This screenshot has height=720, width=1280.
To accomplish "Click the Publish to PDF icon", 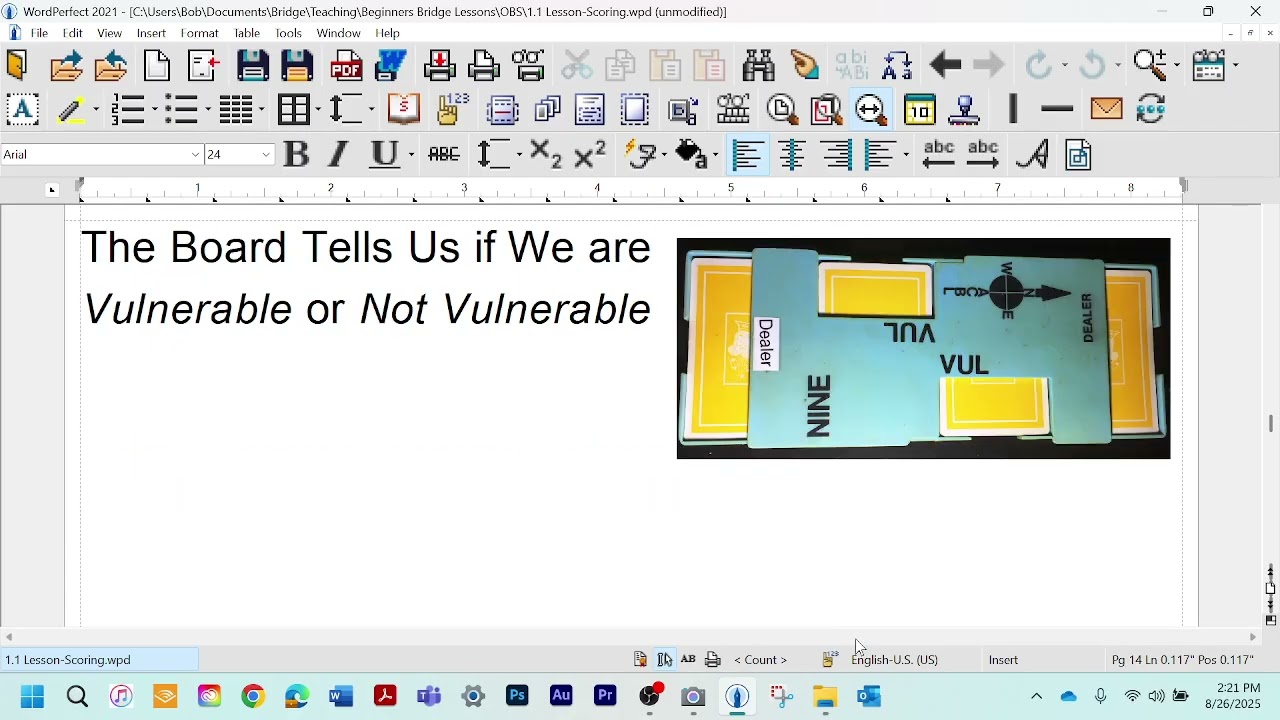I will (347, 66).
